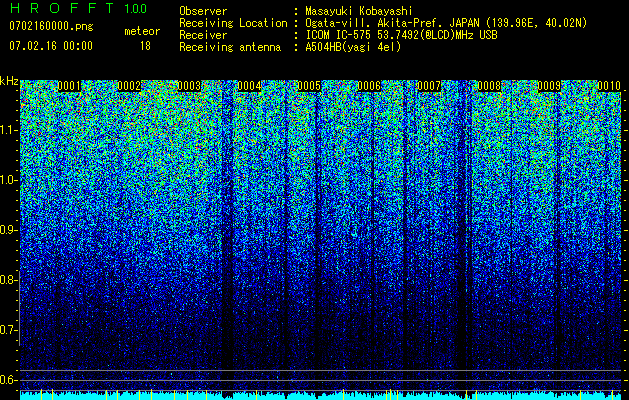This screenshot has width=629, height=400.
Task: Click the 1.1 frequency axis label
Action: 9,130
